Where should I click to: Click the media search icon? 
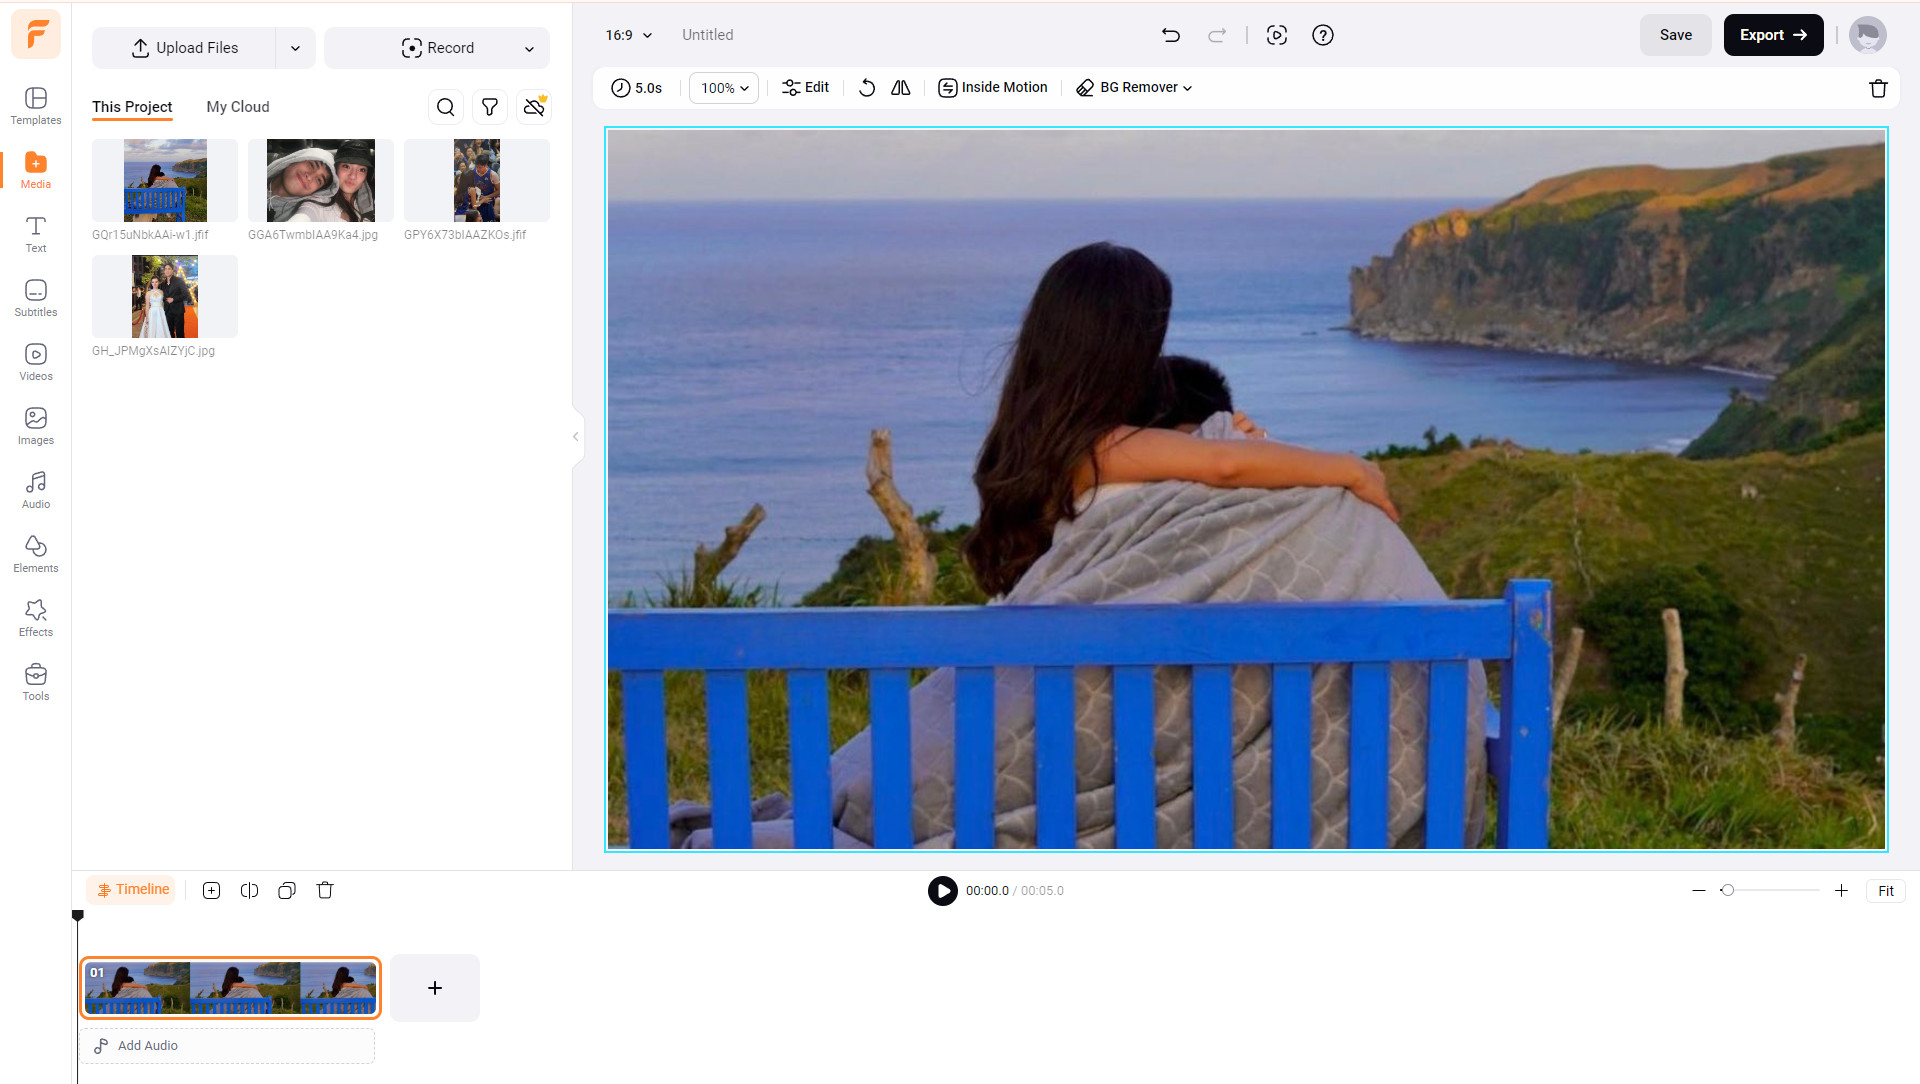[446, 107]
